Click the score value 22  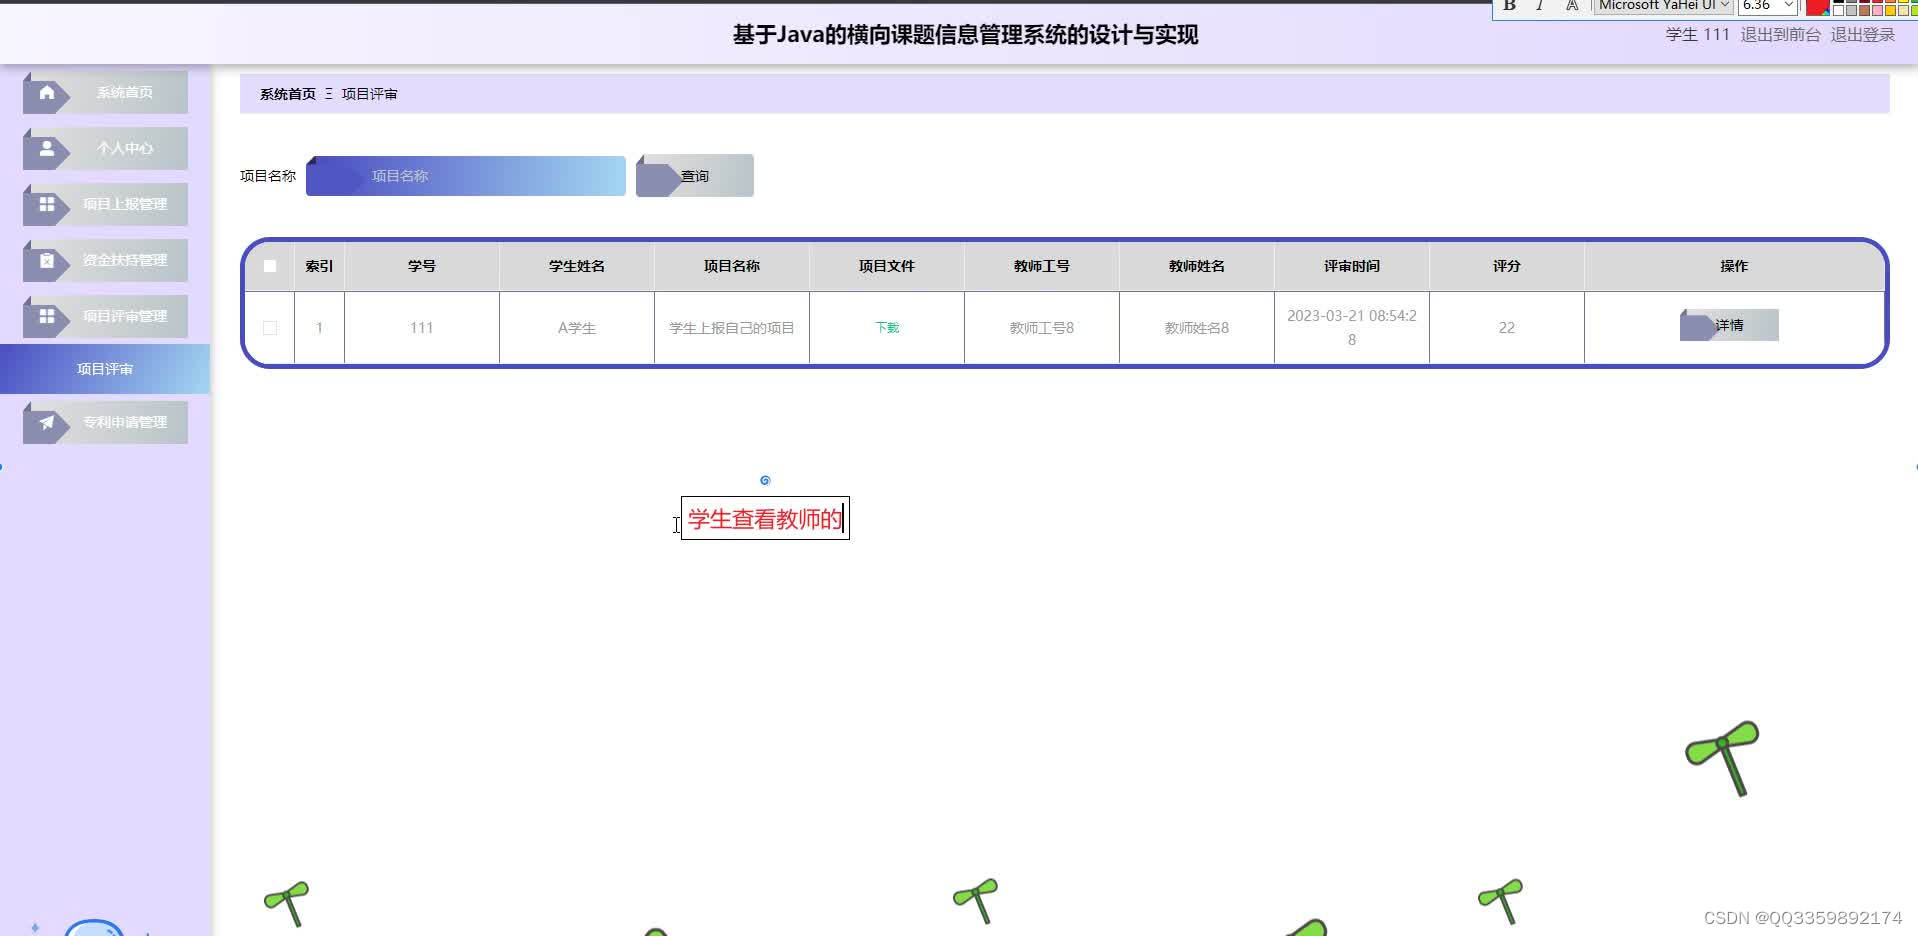(1507, 328)
